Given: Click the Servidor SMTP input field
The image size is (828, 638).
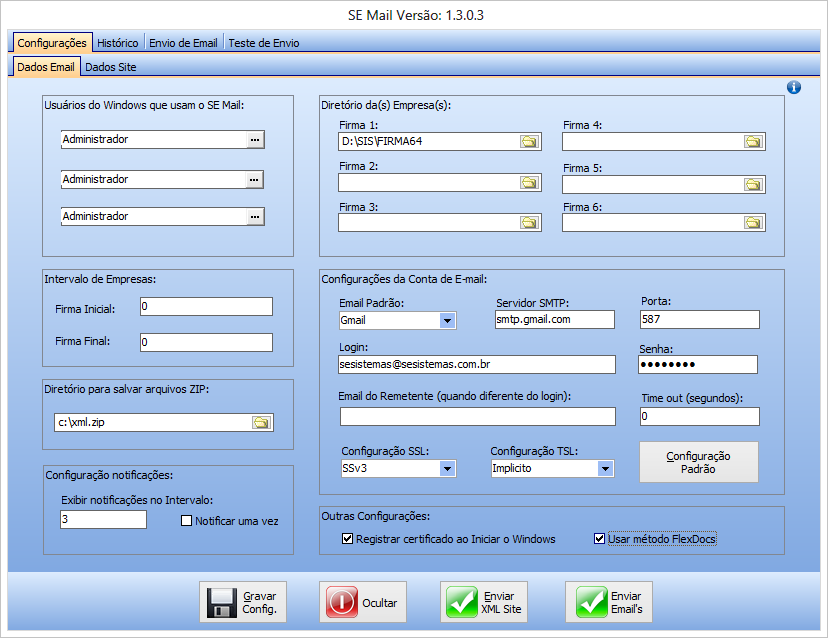Looking at the screenshot, I should coord(554,320).
